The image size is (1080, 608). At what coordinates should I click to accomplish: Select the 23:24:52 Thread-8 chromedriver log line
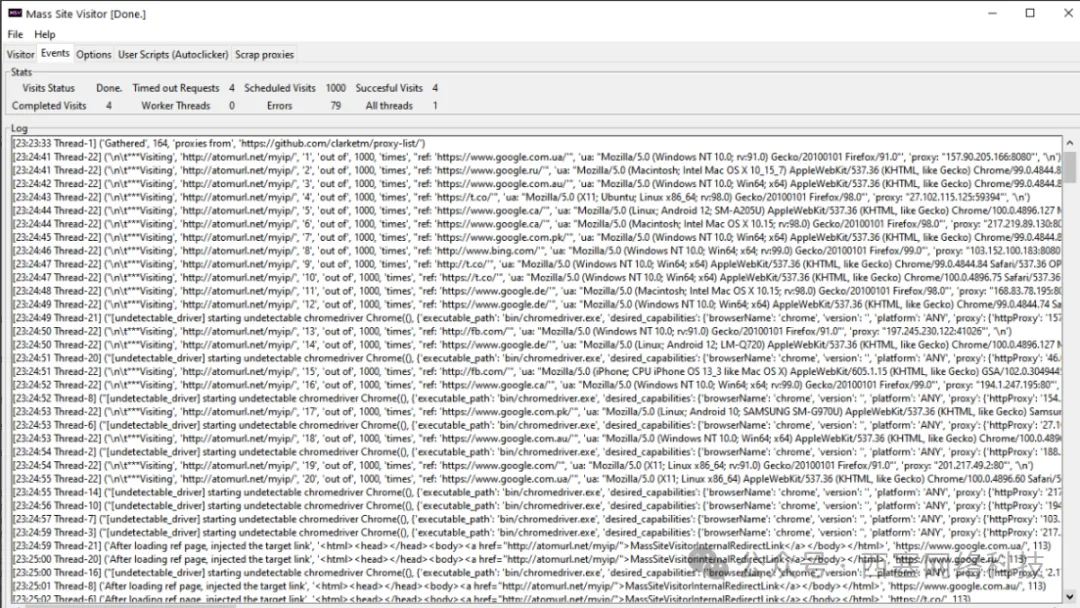pos(537,398)
